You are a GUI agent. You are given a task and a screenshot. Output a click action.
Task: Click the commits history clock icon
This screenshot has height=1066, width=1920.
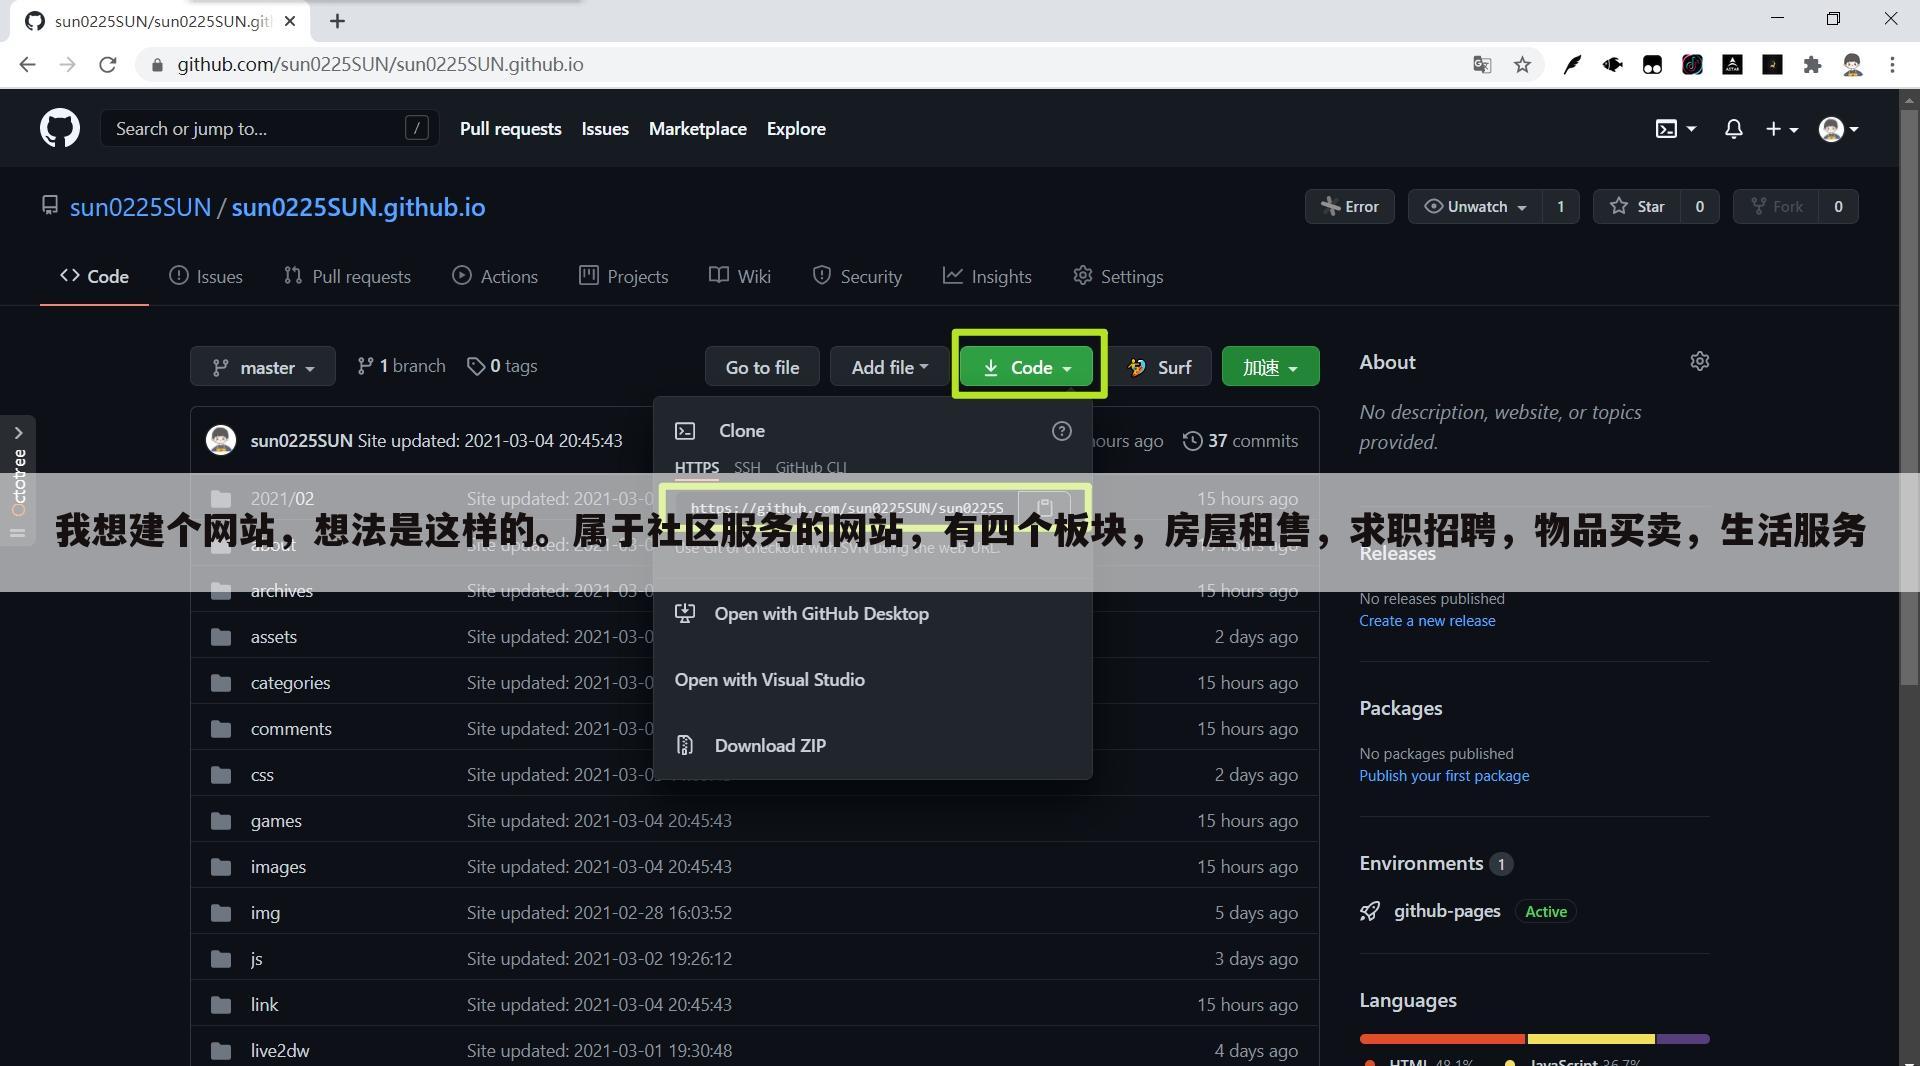click(x=1192, y=441)
